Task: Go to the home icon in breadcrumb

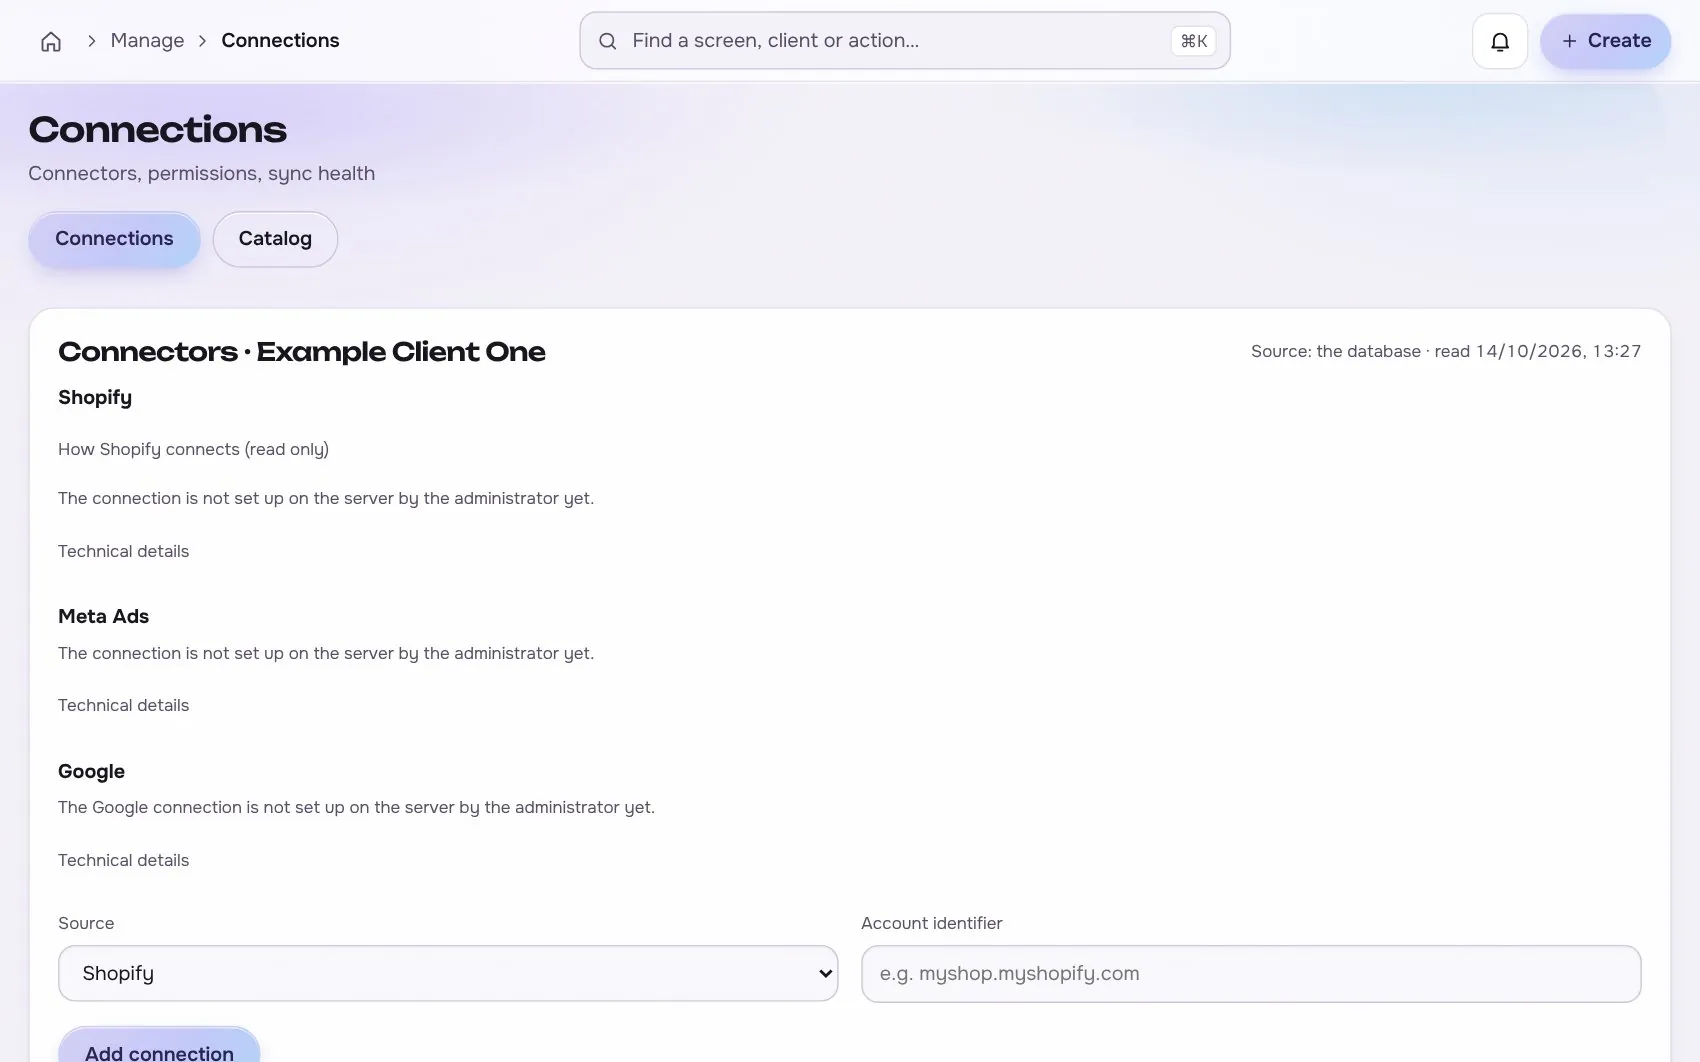Action: 51,41
